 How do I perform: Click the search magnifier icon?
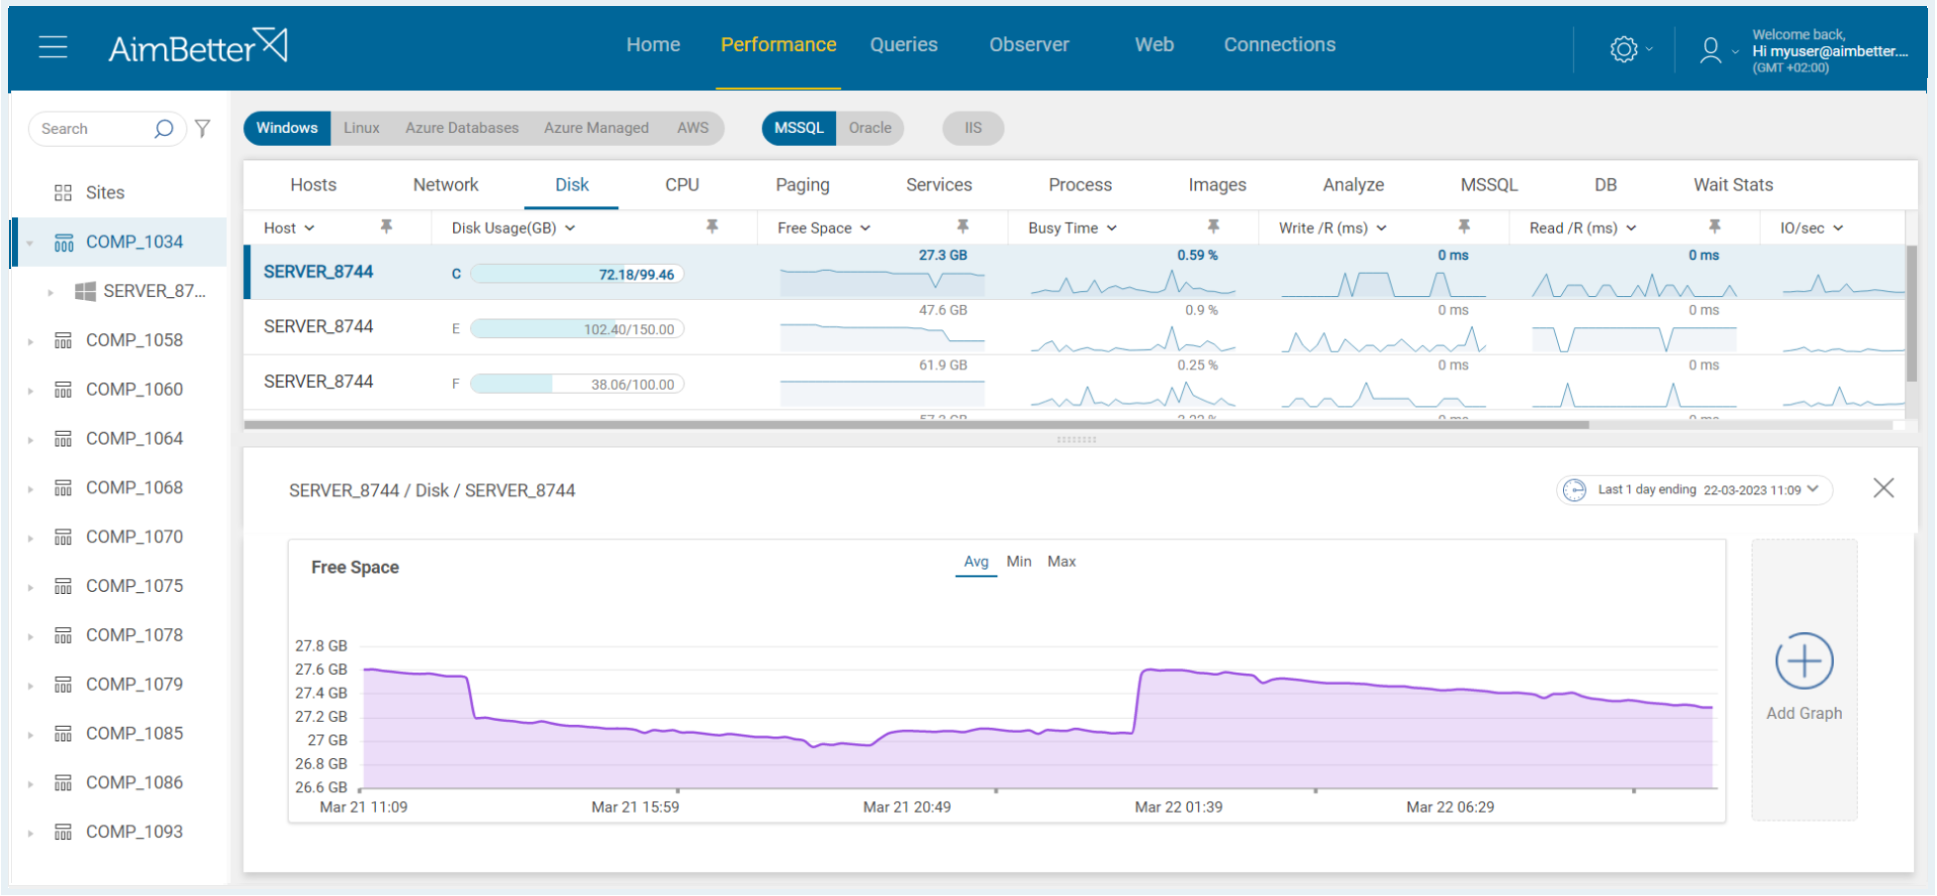164,129
